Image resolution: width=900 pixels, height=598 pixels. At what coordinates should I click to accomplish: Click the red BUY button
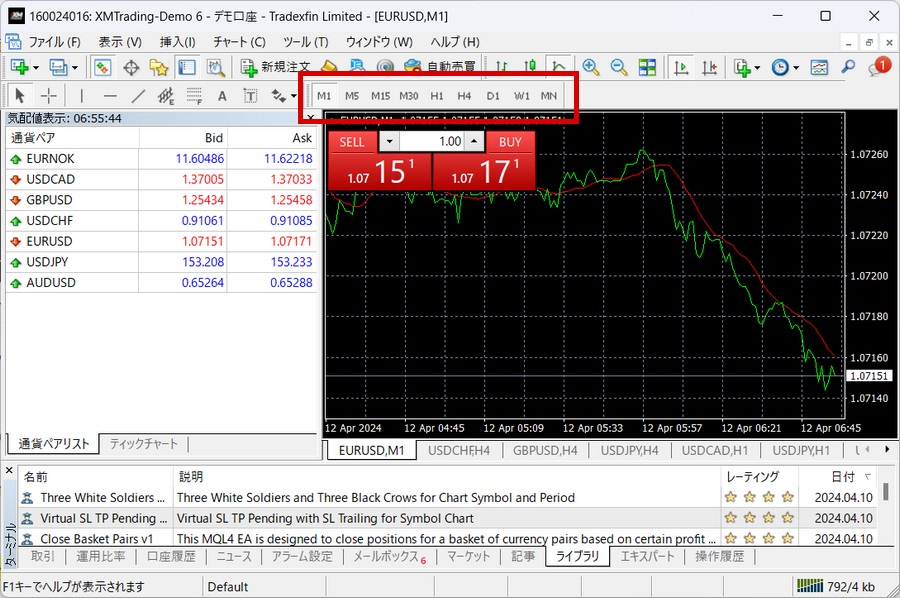coord(510,142)
